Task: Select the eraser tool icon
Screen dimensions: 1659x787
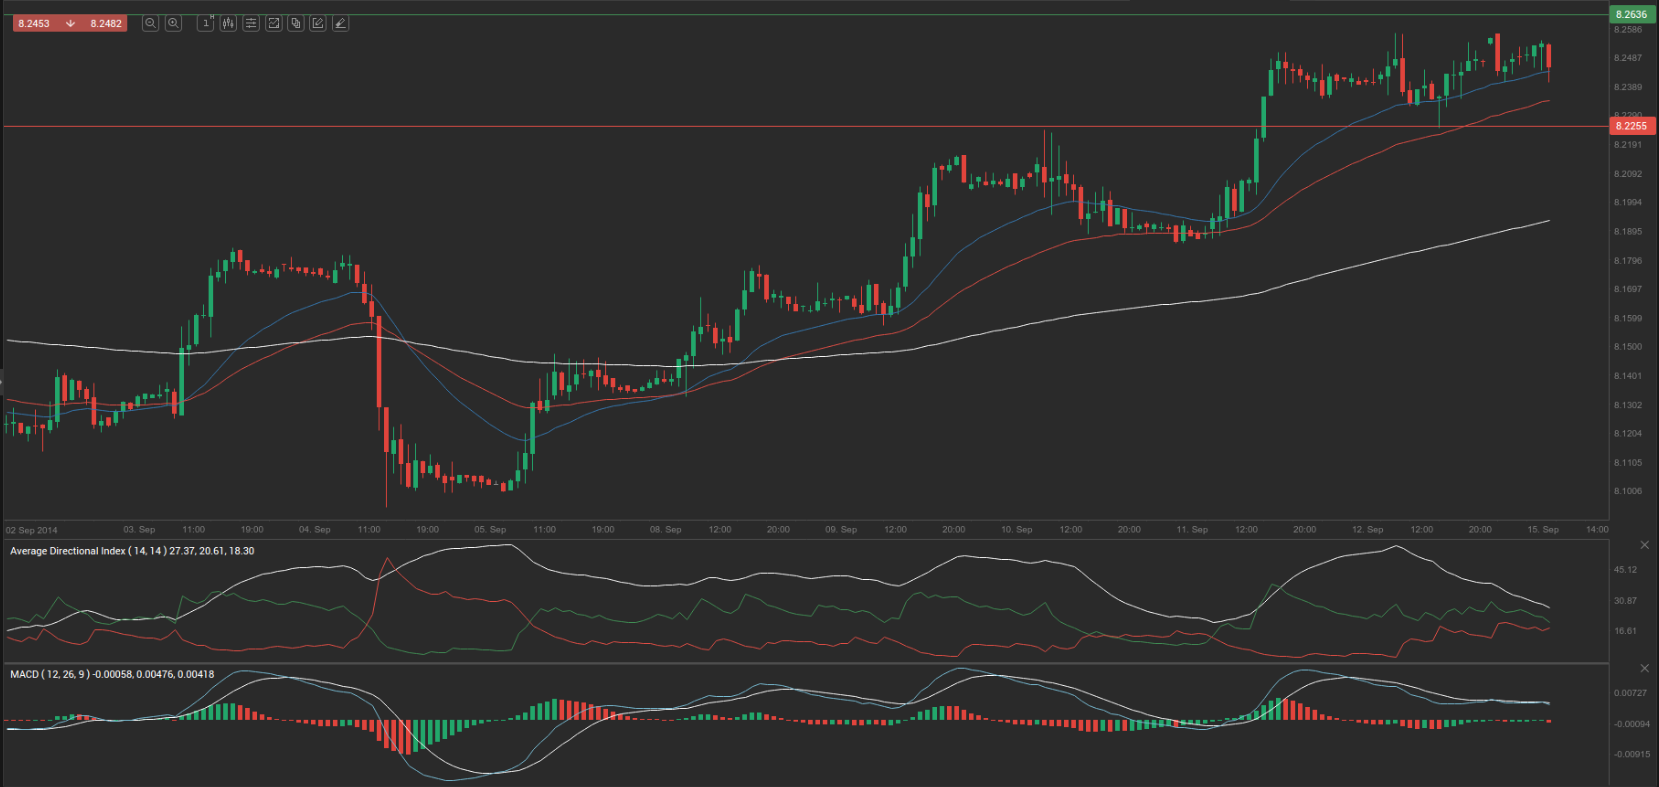Action: tap(341, 23)
